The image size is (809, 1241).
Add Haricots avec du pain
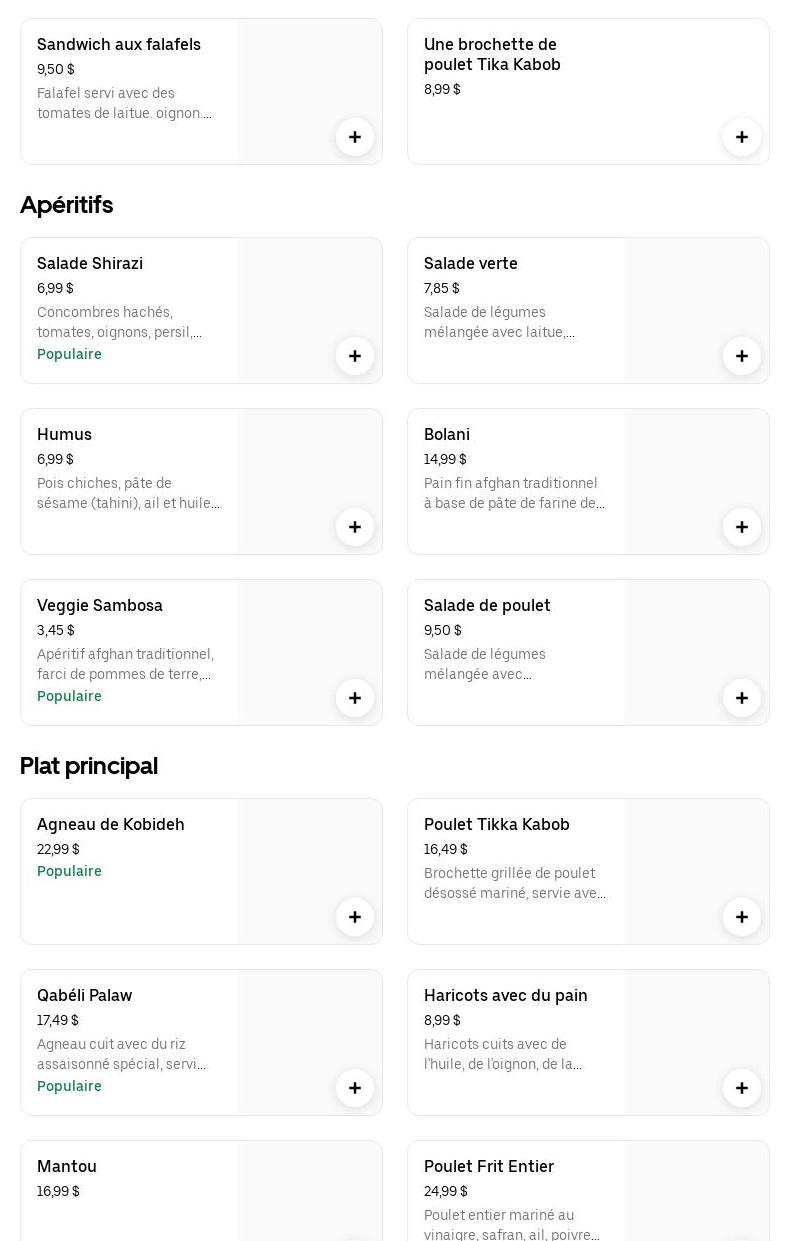[x=742, y=1088]
